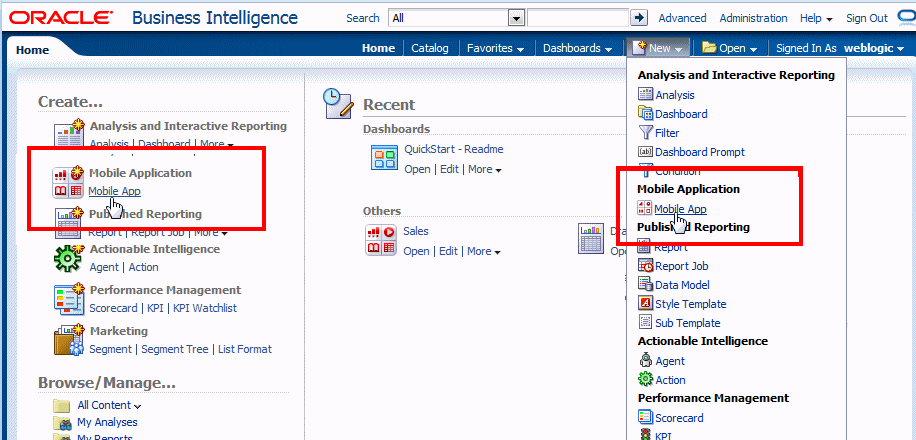Click the KPI Watchlist link
Viewport: 916px width, 440px height.
pyautogui.click(x=205, y=308)
